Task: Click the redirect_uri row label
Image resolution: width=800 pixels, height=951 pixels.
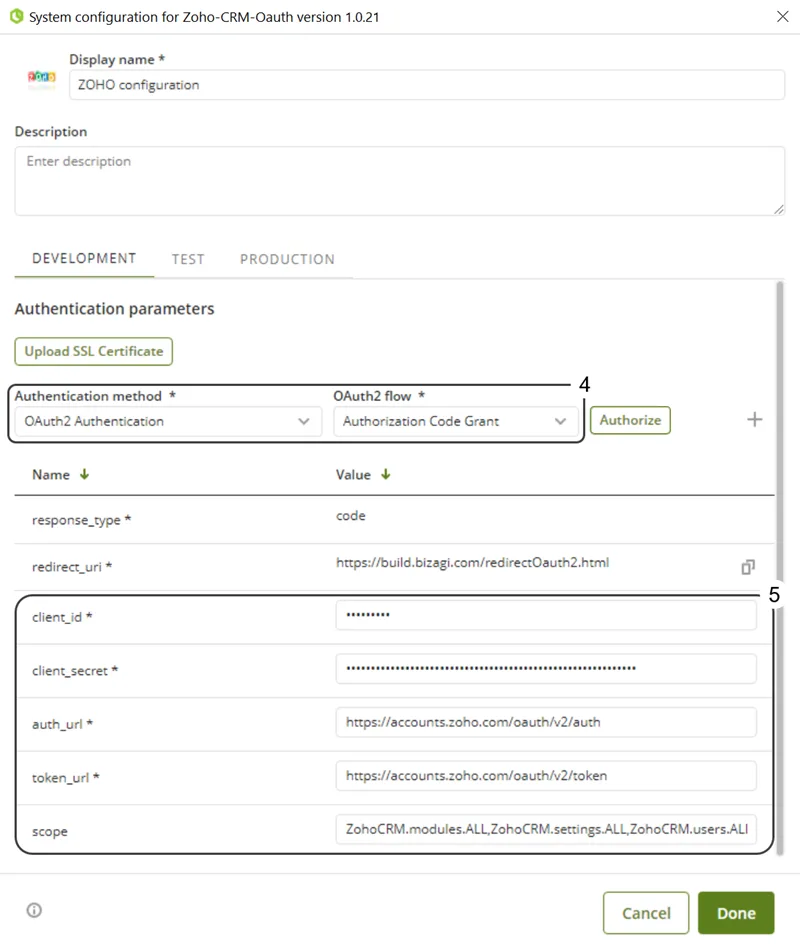Action: click(72, 566)
